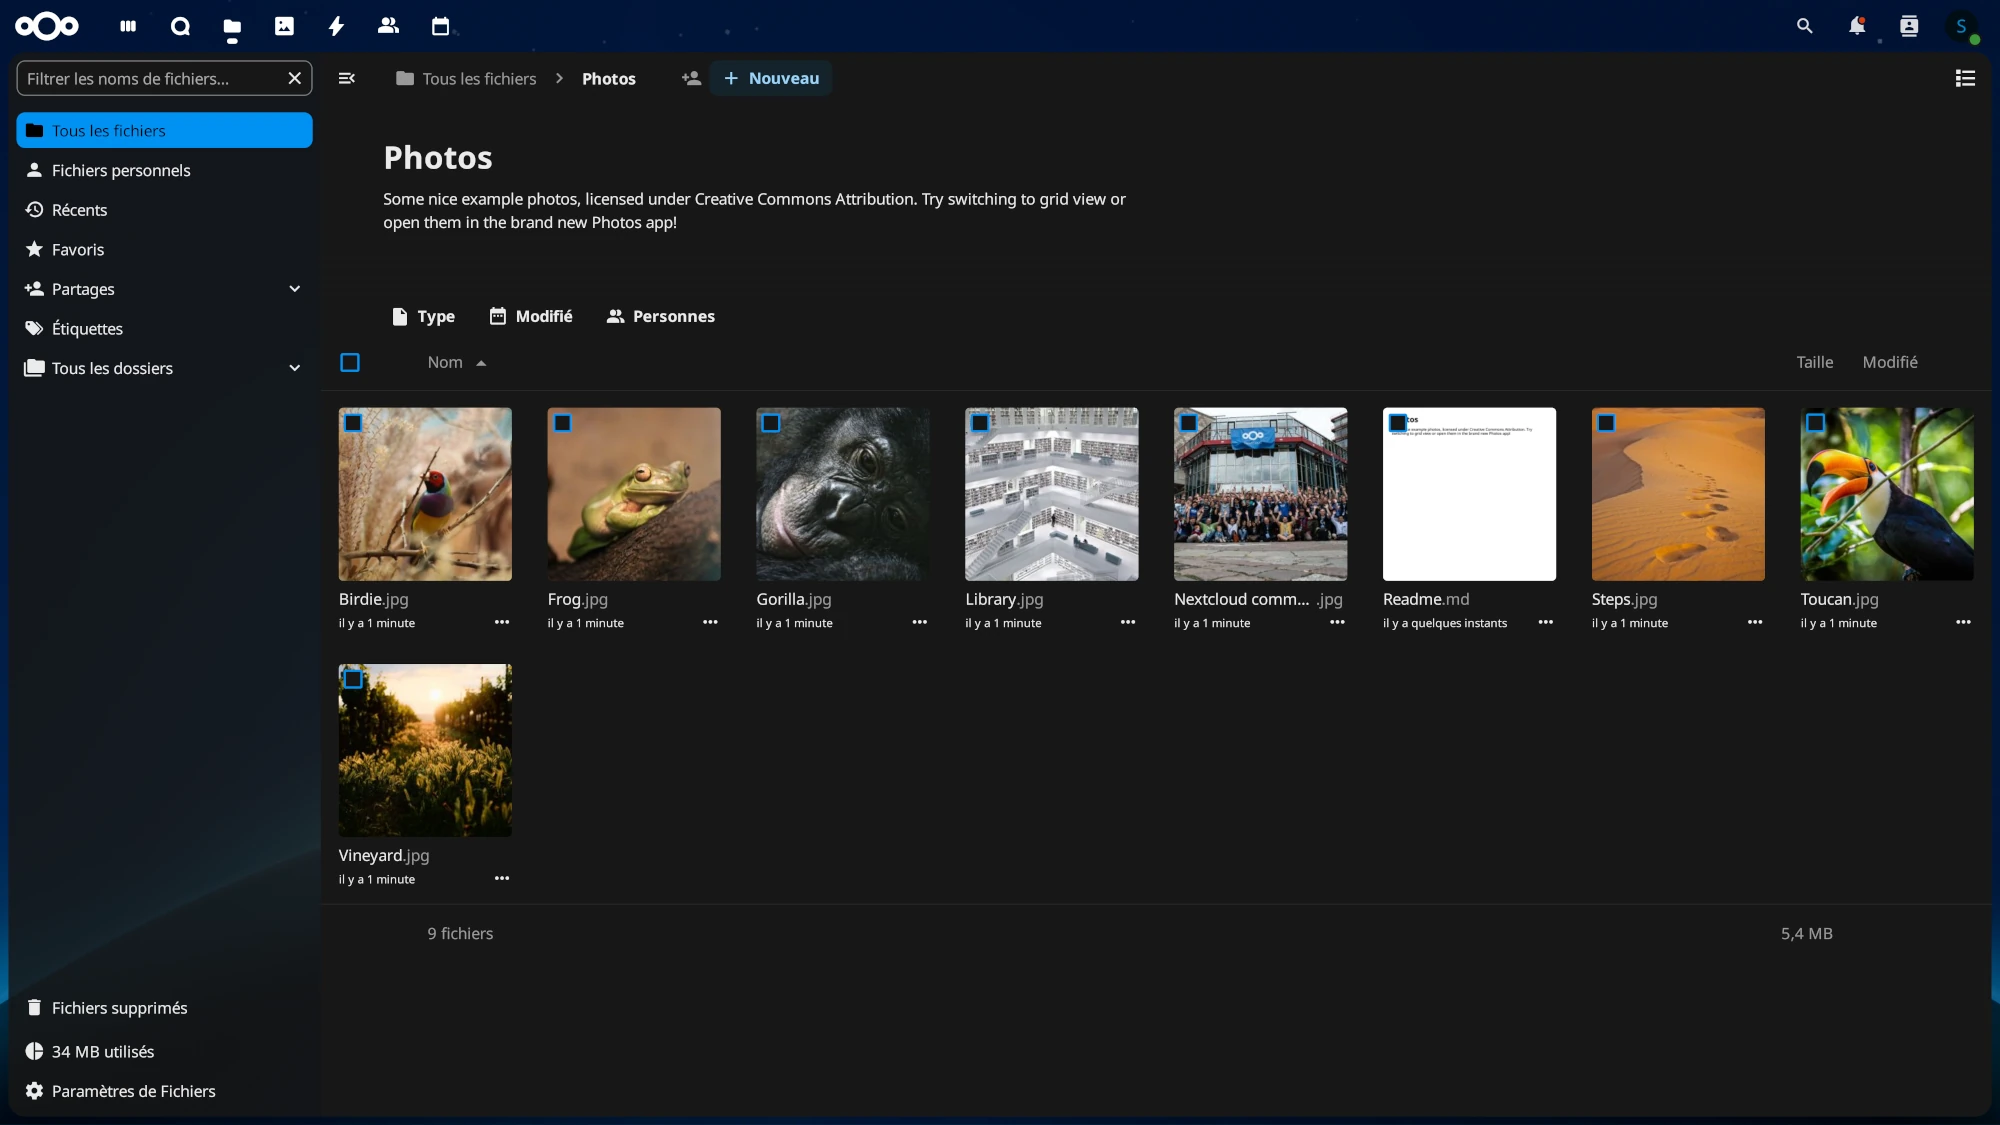Open the Talk app icon
Image resolution: width=2000 pixels, height=1125 pixels.
coord(180,26)
